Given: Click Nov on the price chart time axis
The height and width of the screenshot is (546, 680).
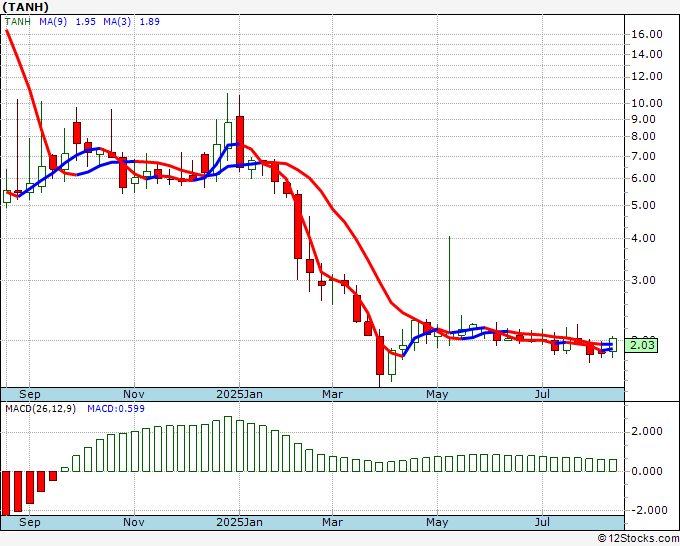Looking at the screenshot, I should pyautogui.click(x=134, y=394).
